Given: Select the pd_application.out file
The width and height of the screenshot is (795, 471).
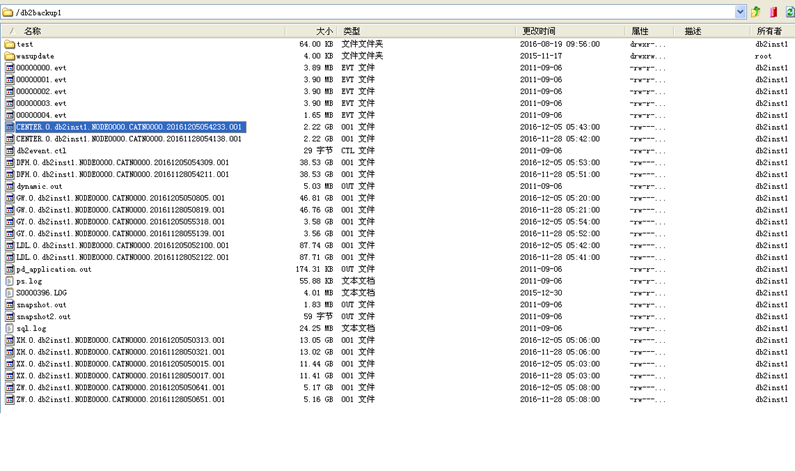Looking at the screenshot, I should pyautogui.click(x=54, y=269).
